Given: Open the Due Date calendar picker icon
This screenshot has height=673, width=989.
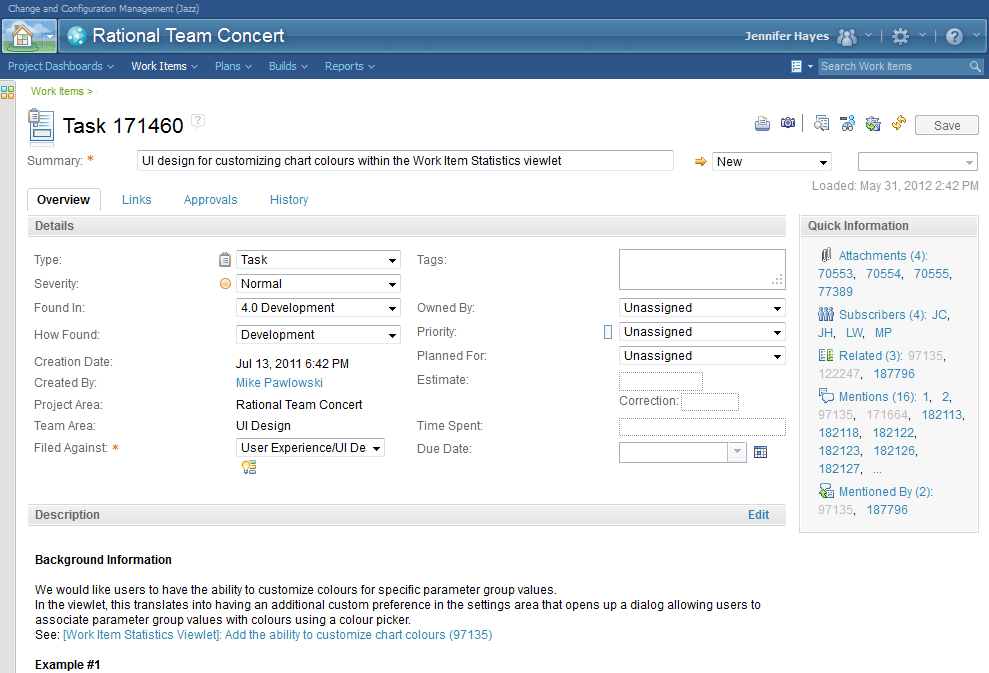Looking at the screenshot, I should pos(761,452).
